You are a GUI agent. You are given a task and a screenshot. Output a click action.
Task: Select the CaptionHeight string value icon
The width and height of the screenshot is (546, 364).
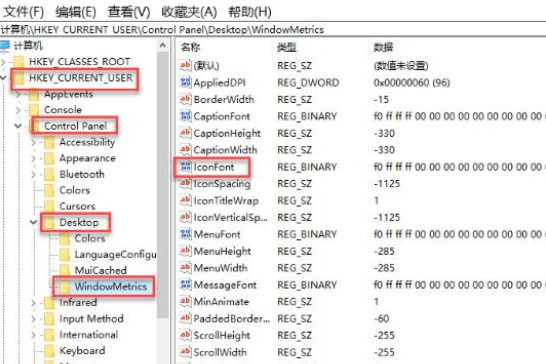[185, 133]
